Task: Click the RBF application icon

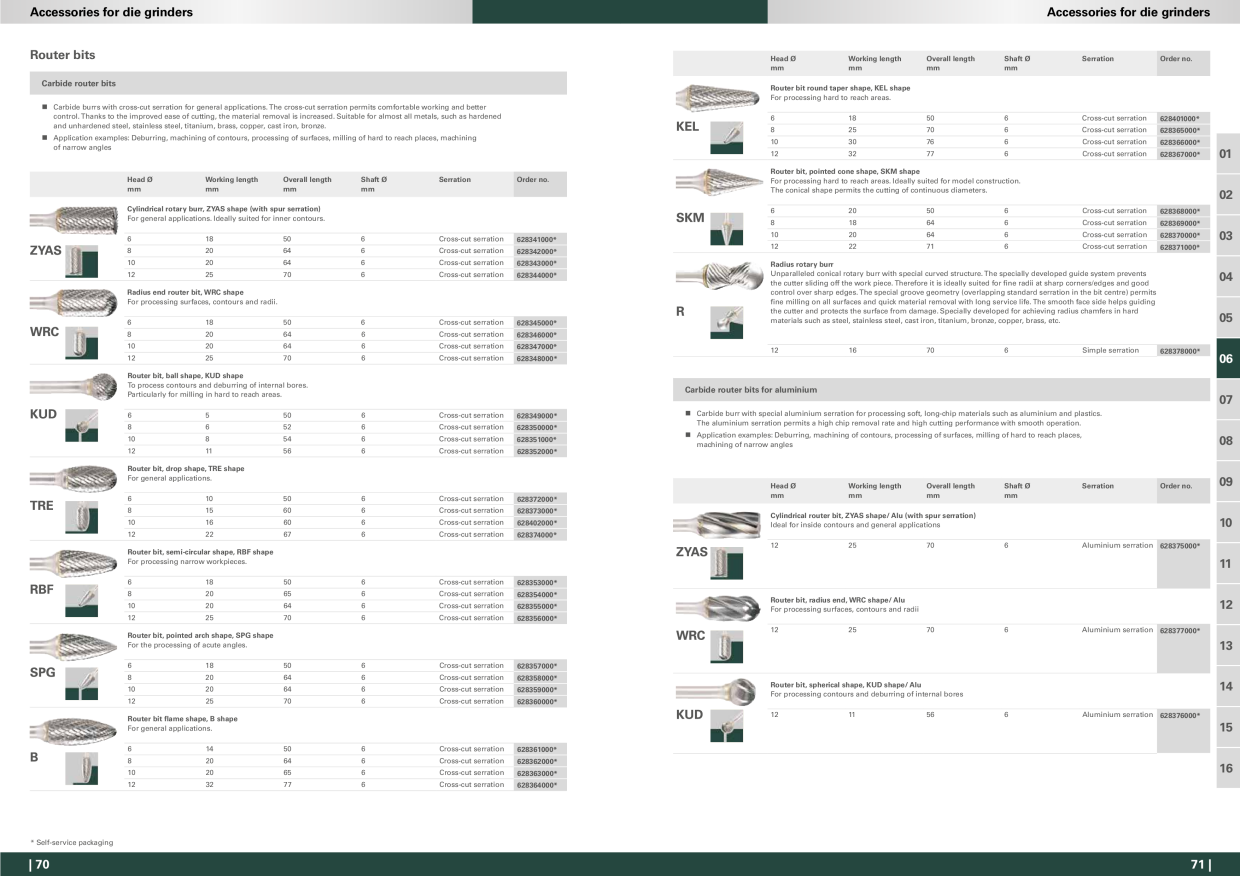Action: (81, 600)
